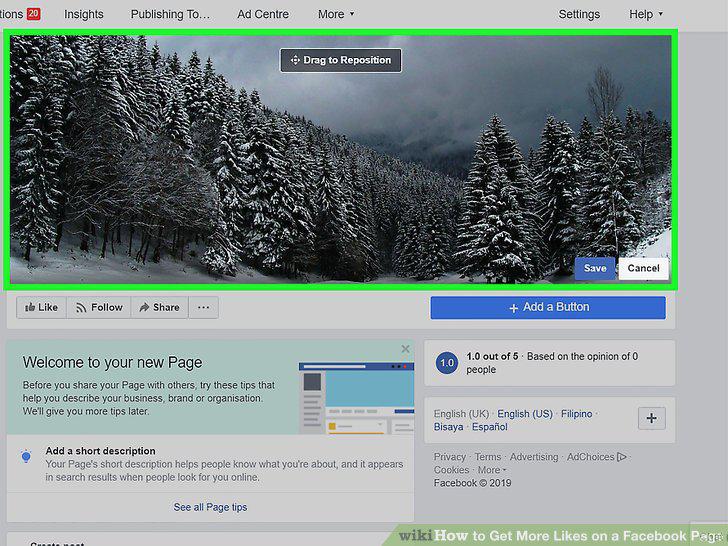Go to the Ad Centre tab
Viewport: 728px width, 546px height.
point(263,14)
